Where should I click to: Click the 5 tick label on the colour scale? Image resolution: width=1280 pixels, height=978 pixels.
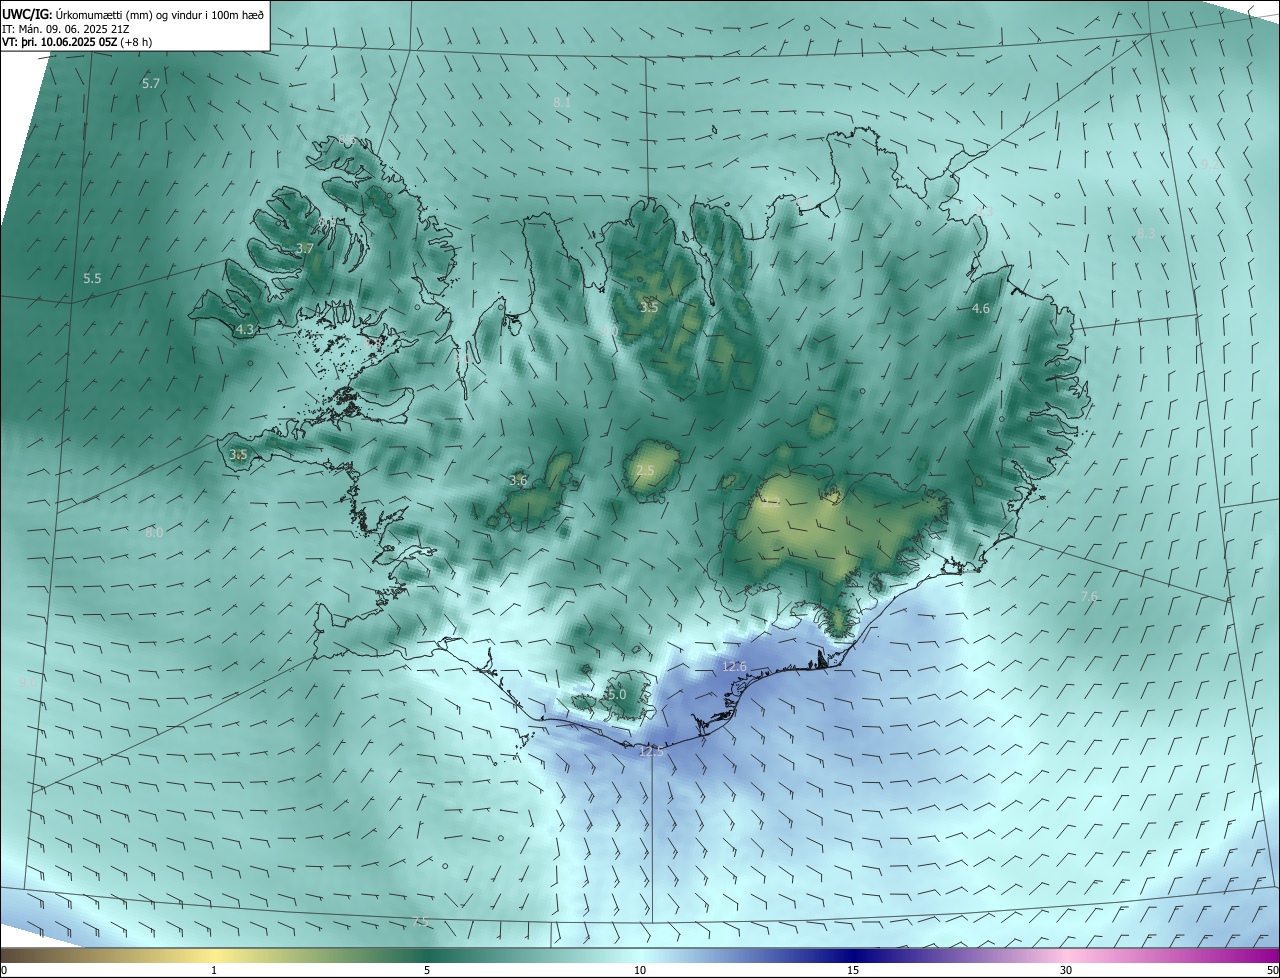point(427,970)
